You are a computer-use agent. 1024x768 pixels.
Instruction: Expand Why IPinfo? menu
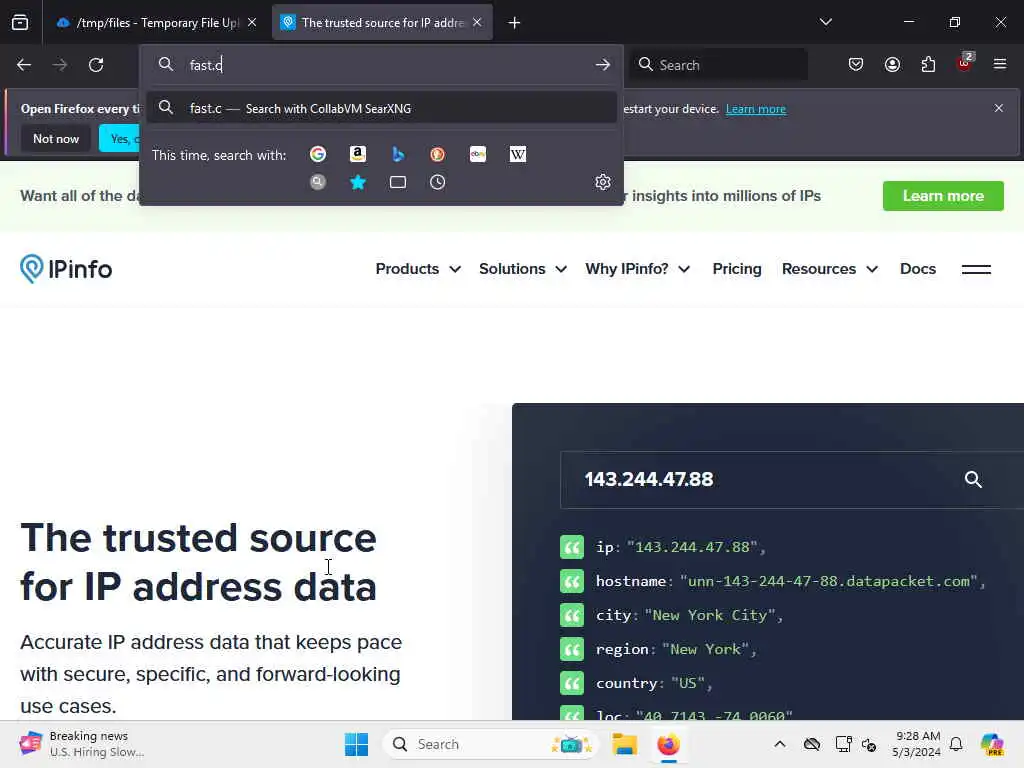637,269
